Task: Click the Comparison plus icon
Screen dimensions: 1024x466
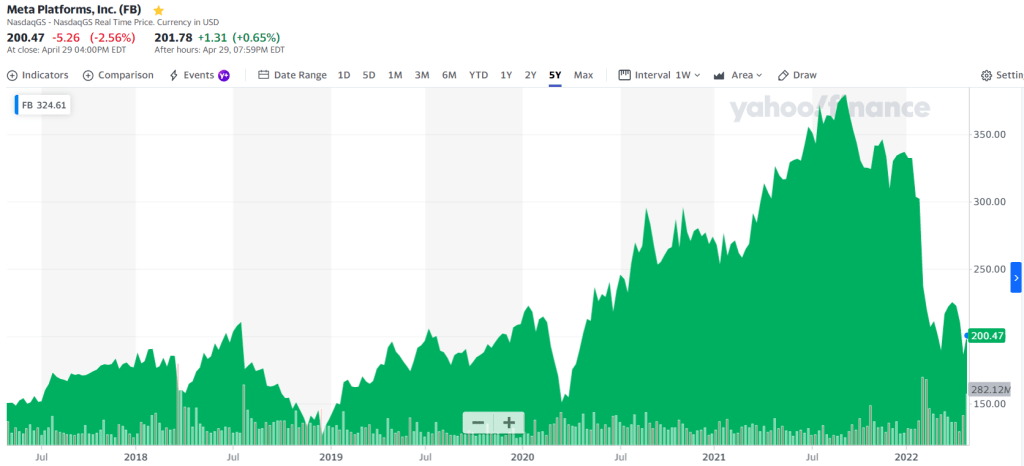Action: point(88,75)
